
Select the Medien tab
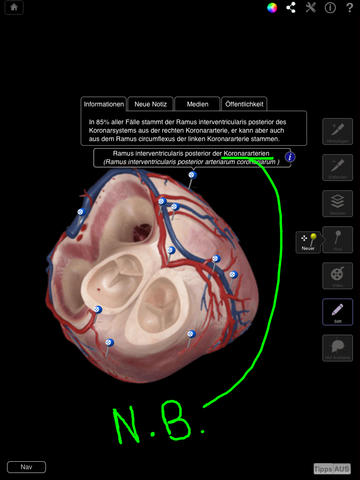coord(197,104)
